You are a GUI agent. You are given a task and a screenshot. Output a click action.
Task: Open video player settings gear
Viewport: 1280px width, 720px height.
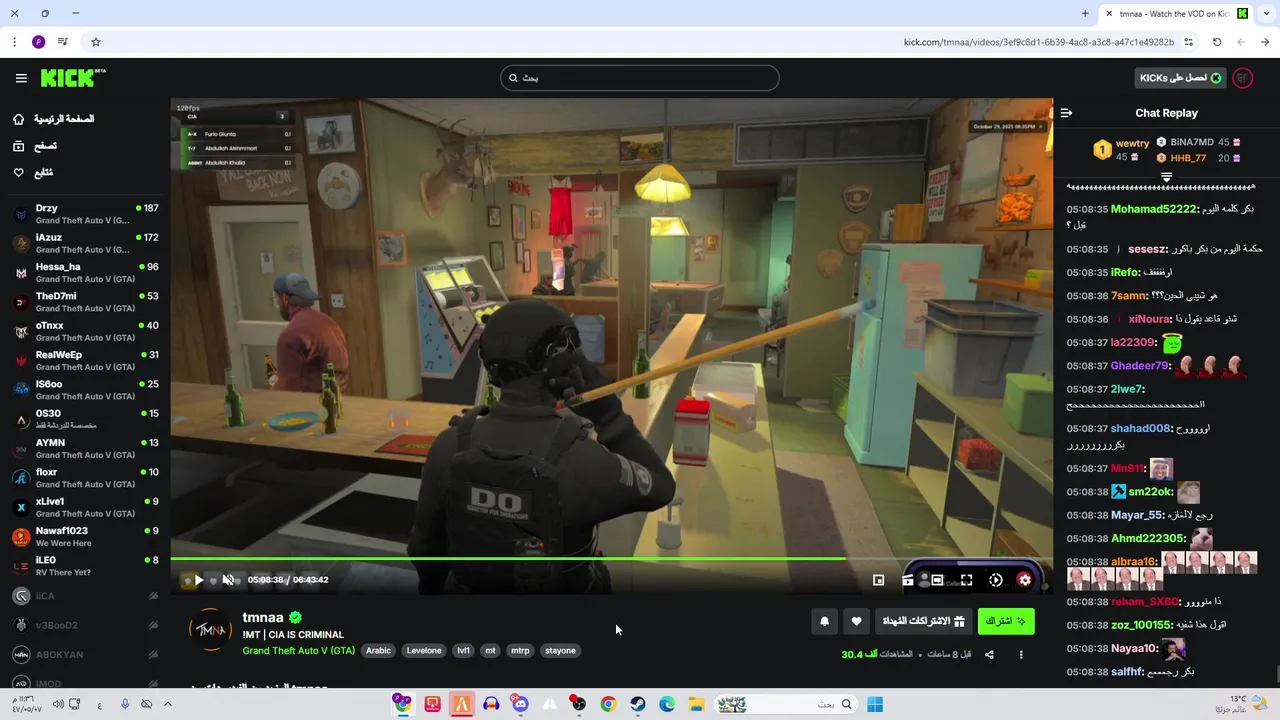point(1024,580)
